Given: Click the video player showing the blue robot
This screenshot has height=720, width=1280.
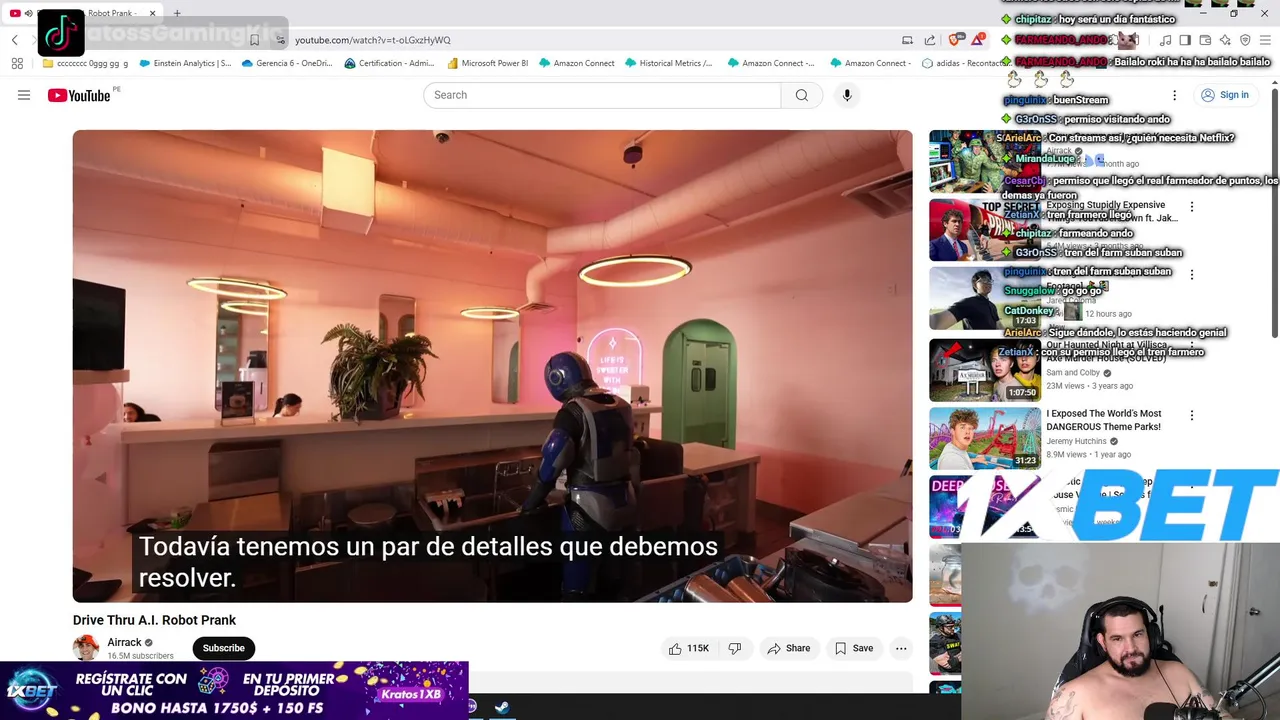Looking at the screenshot, I should 492,366.
